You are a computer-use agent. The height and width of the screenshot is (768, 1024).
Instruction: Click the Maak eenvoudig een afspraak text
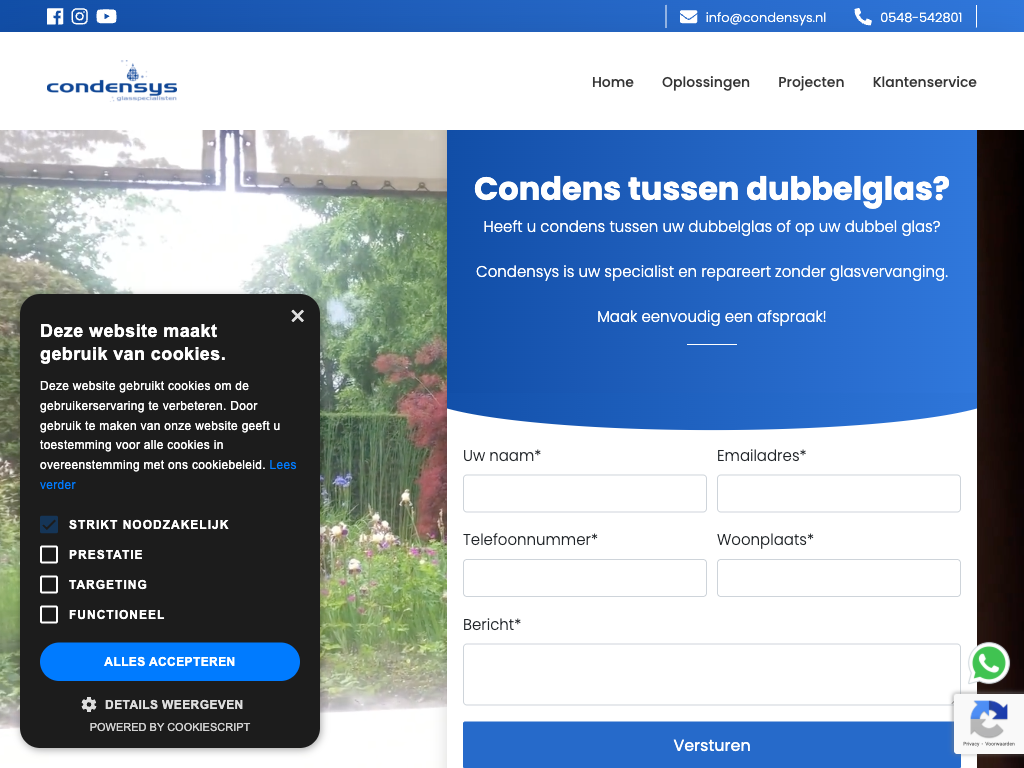point(712,317)
